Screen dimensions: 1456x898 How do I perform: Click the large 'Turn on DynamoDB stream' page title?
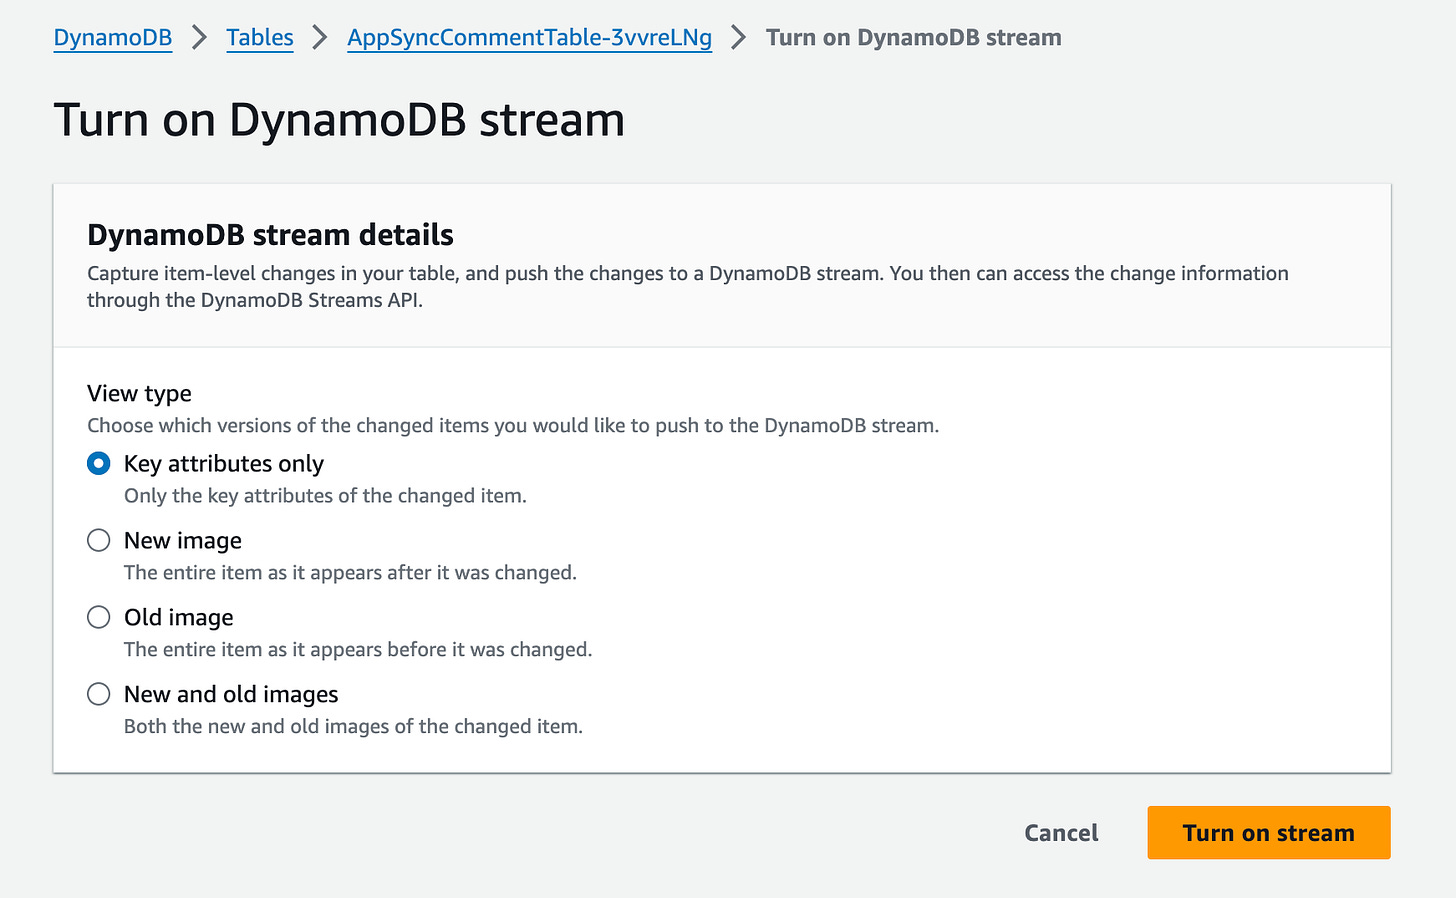(x=339, y=120)
